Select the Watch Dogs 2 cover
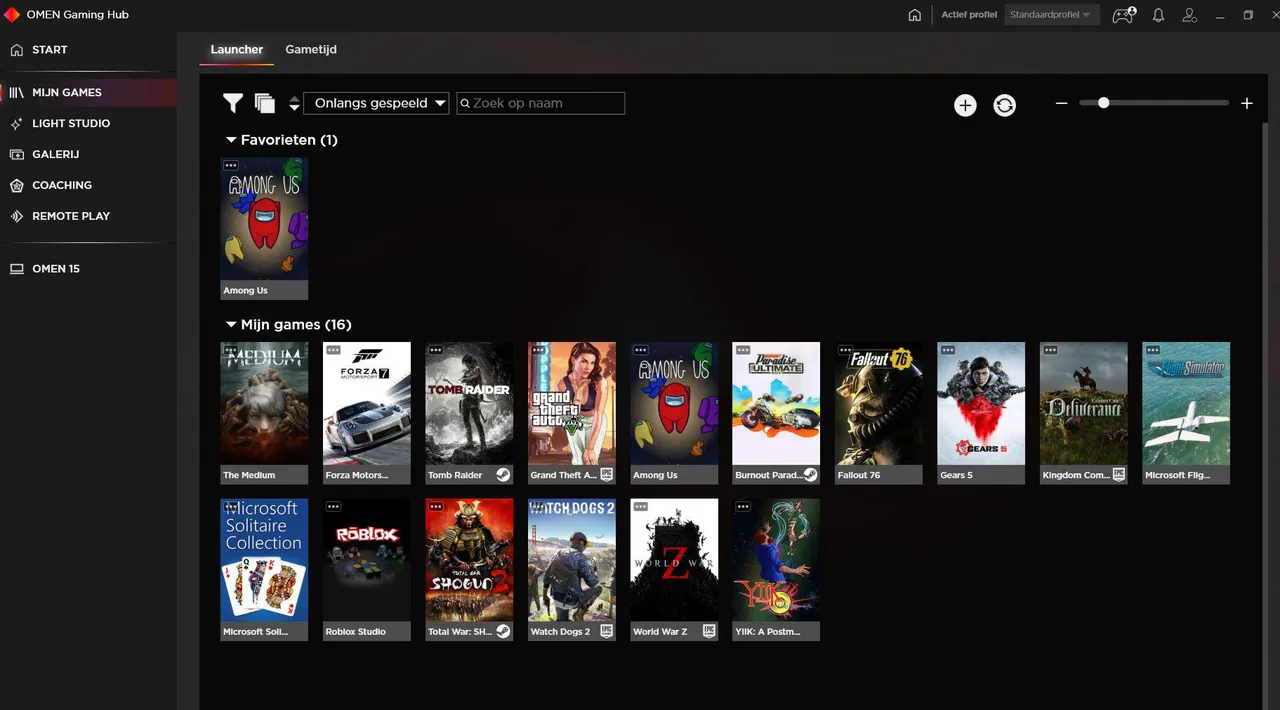 [571, 560]
